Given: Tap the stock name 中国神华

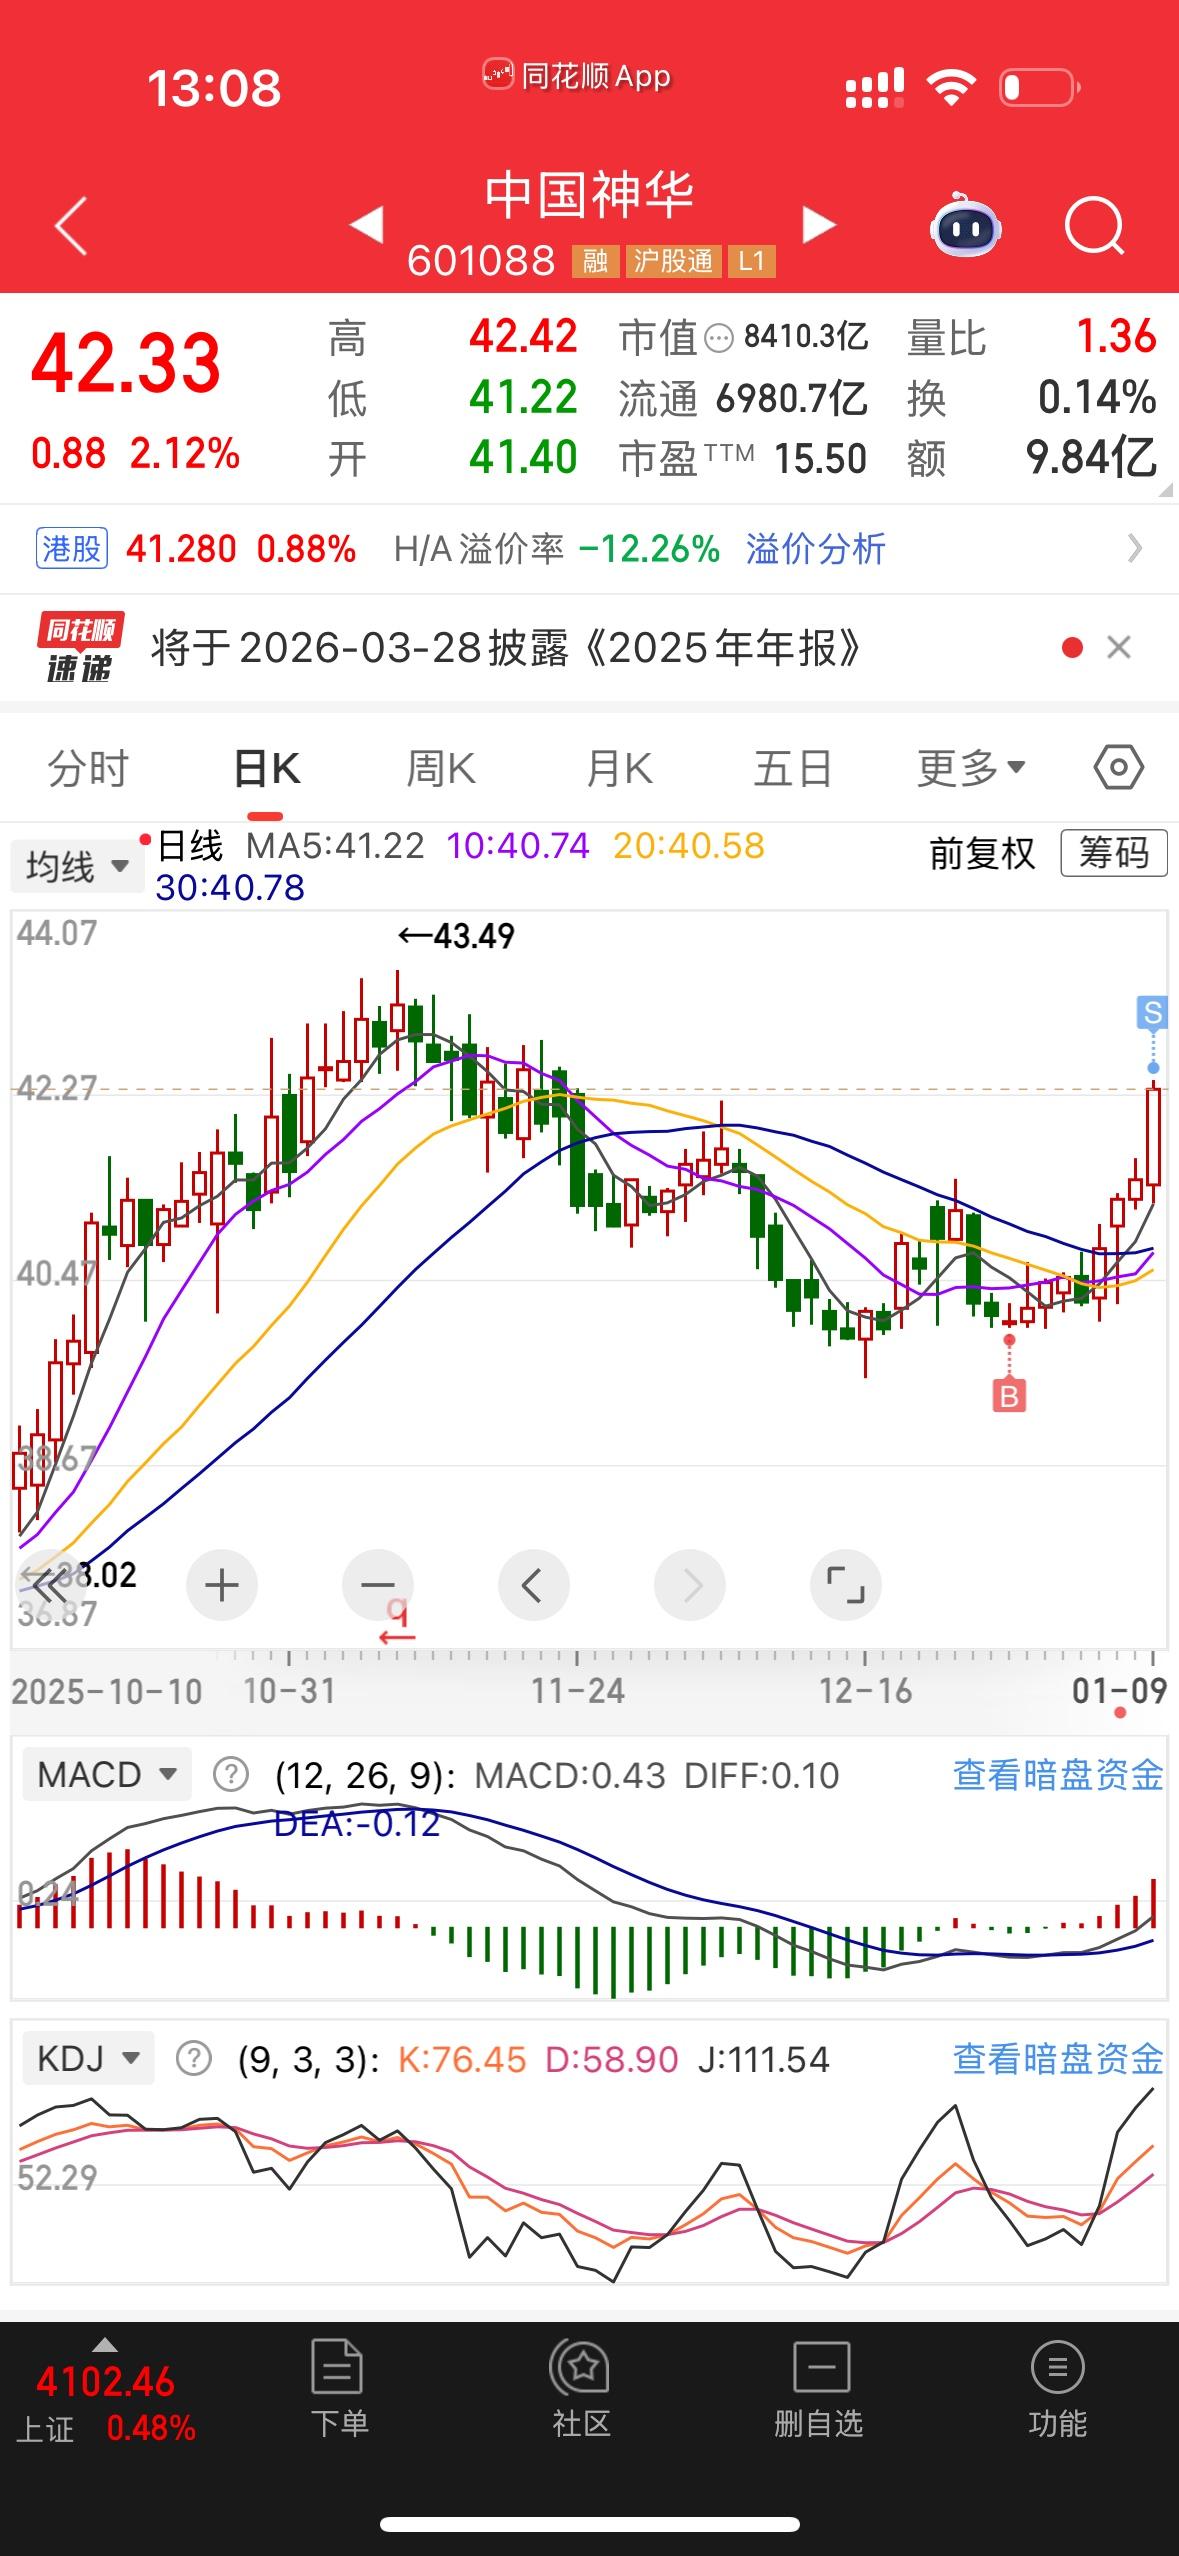Looking at the screenshot, I should pyautogui.click(x=590, y=194).
